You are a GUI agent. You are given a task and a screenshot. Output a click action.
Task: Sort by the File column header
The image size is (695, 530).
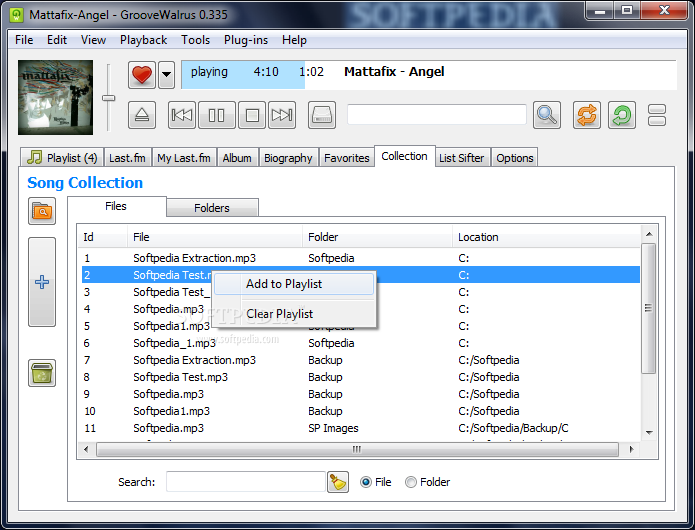point(215,237)
